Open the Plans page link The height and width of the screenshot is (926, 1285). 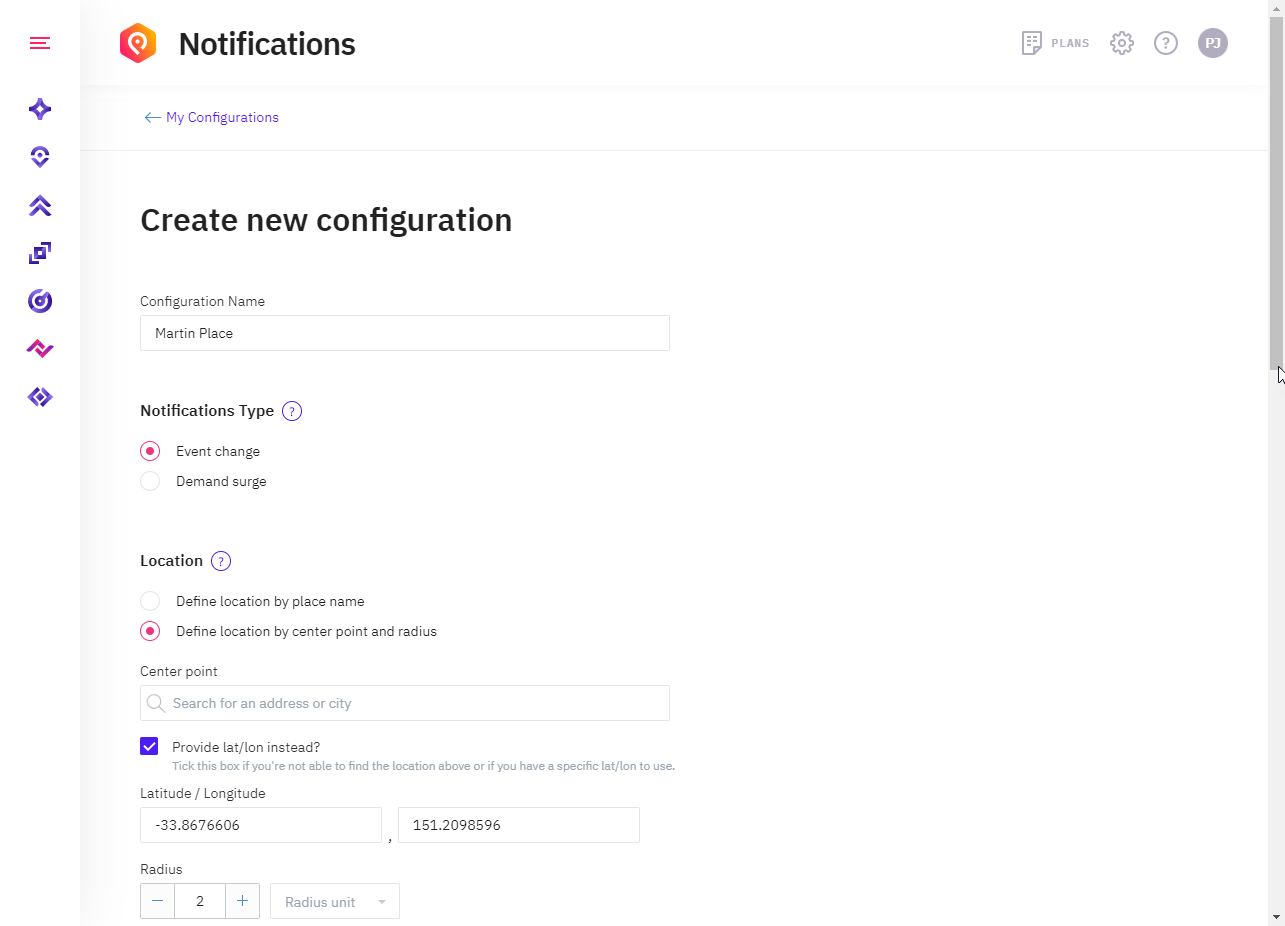[x=1056, y=43]
